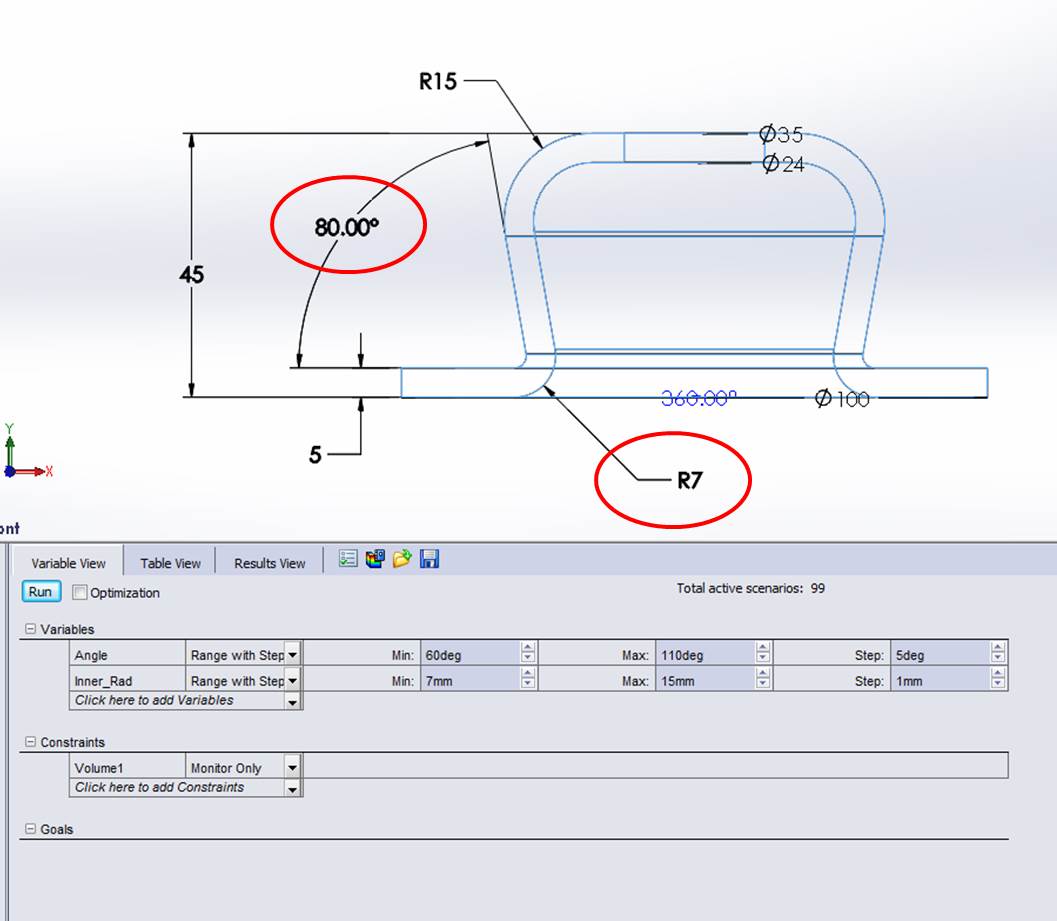Open Volume1 Monitor Only dropdown
Screen dimensions: 1057x921
click(x=292, y=769)
